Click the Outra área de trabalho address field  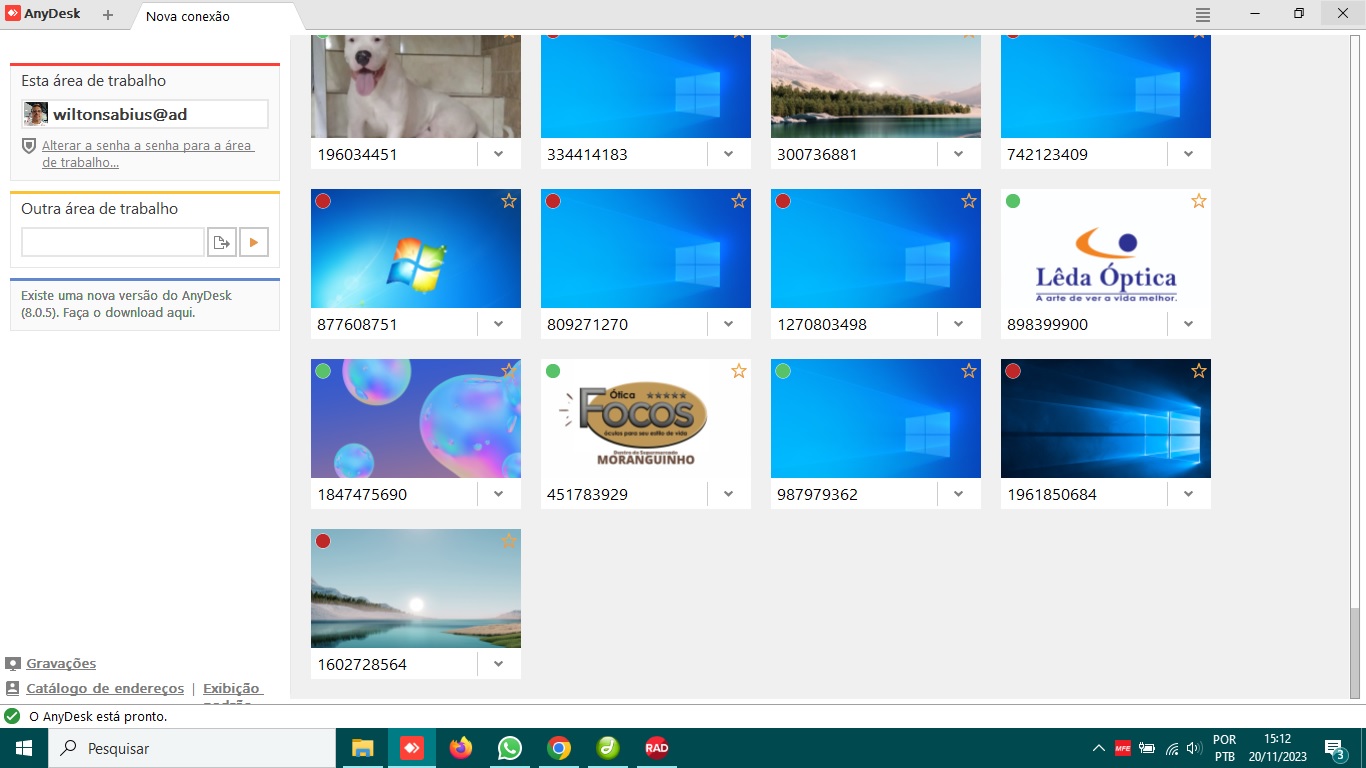click(113, 242)
